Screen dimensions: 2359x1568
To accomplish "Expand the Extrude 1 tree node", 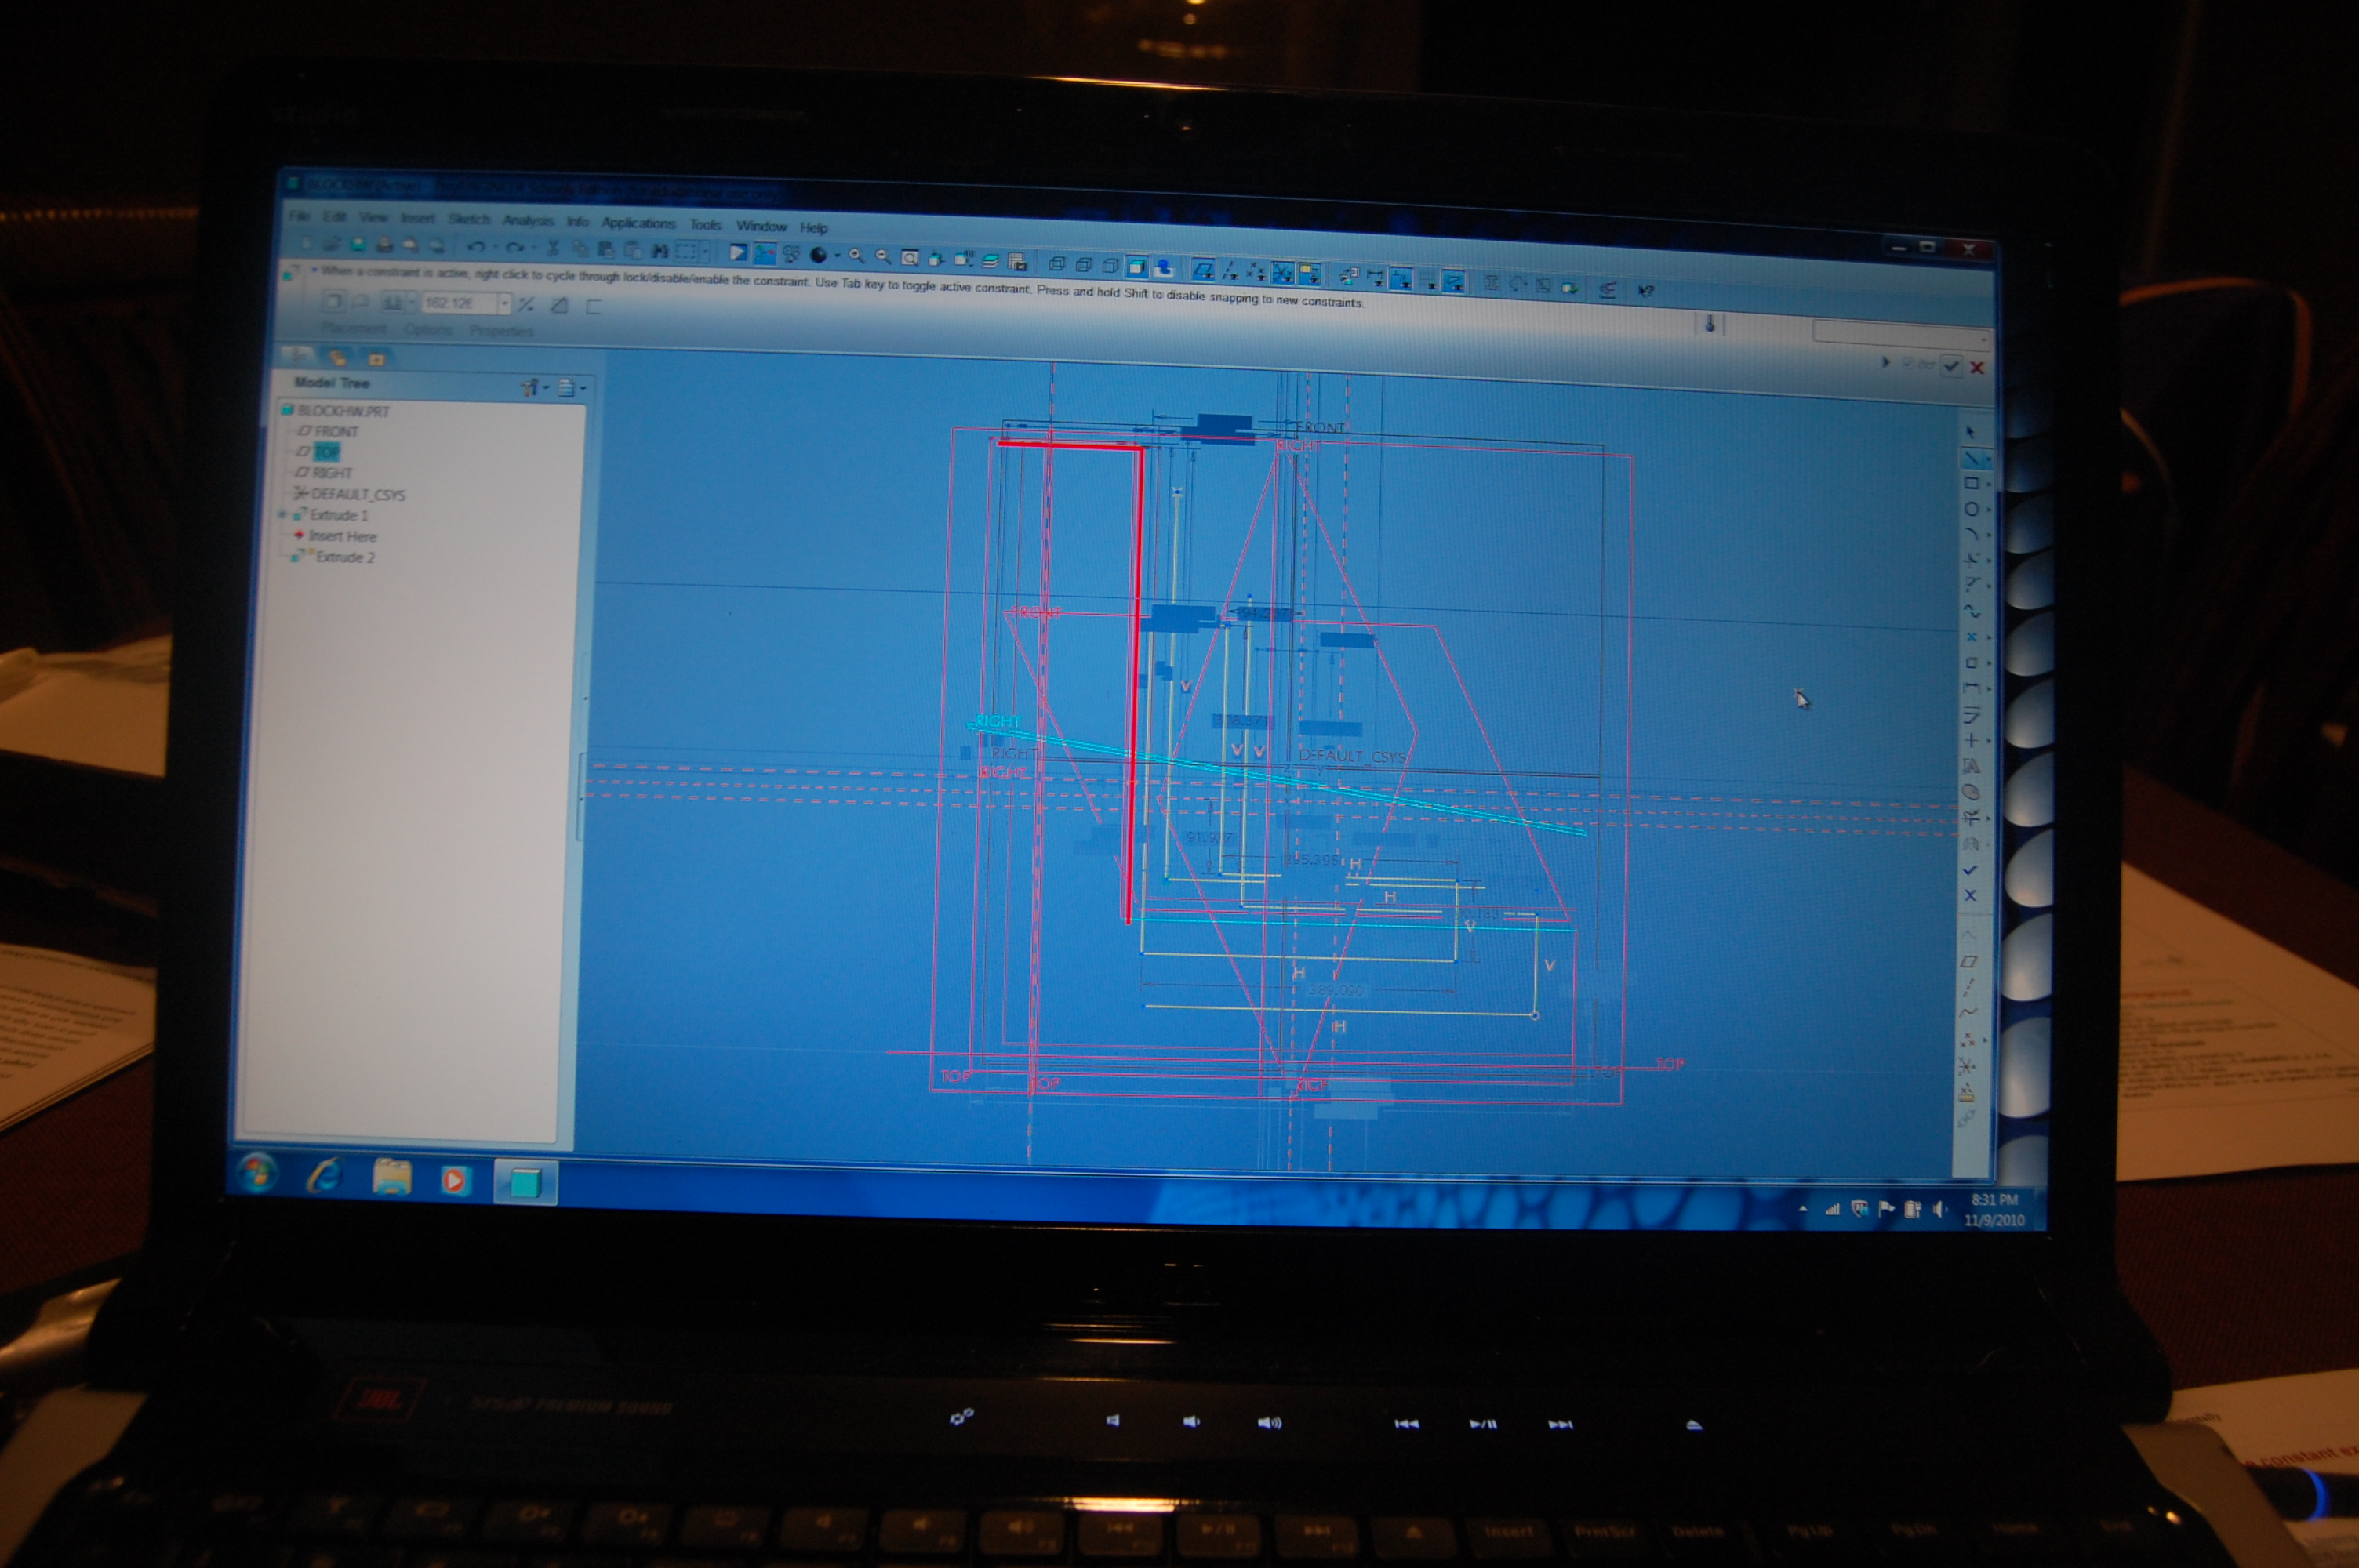I will pos(283,515).
